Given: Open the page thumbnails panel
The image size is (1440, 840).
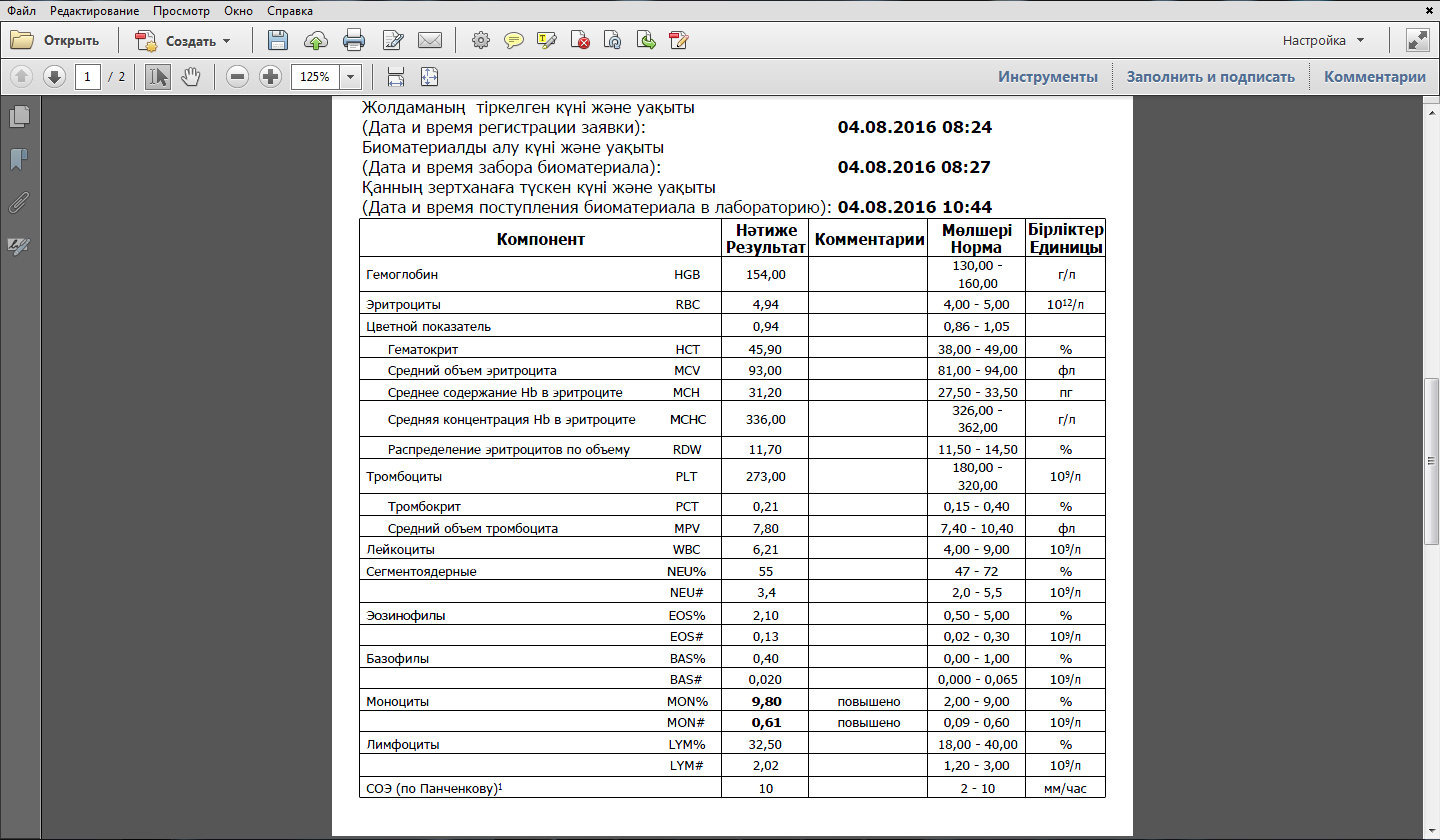Looking at the screenshot, I should pyautogui.click(x=19, y=116).
